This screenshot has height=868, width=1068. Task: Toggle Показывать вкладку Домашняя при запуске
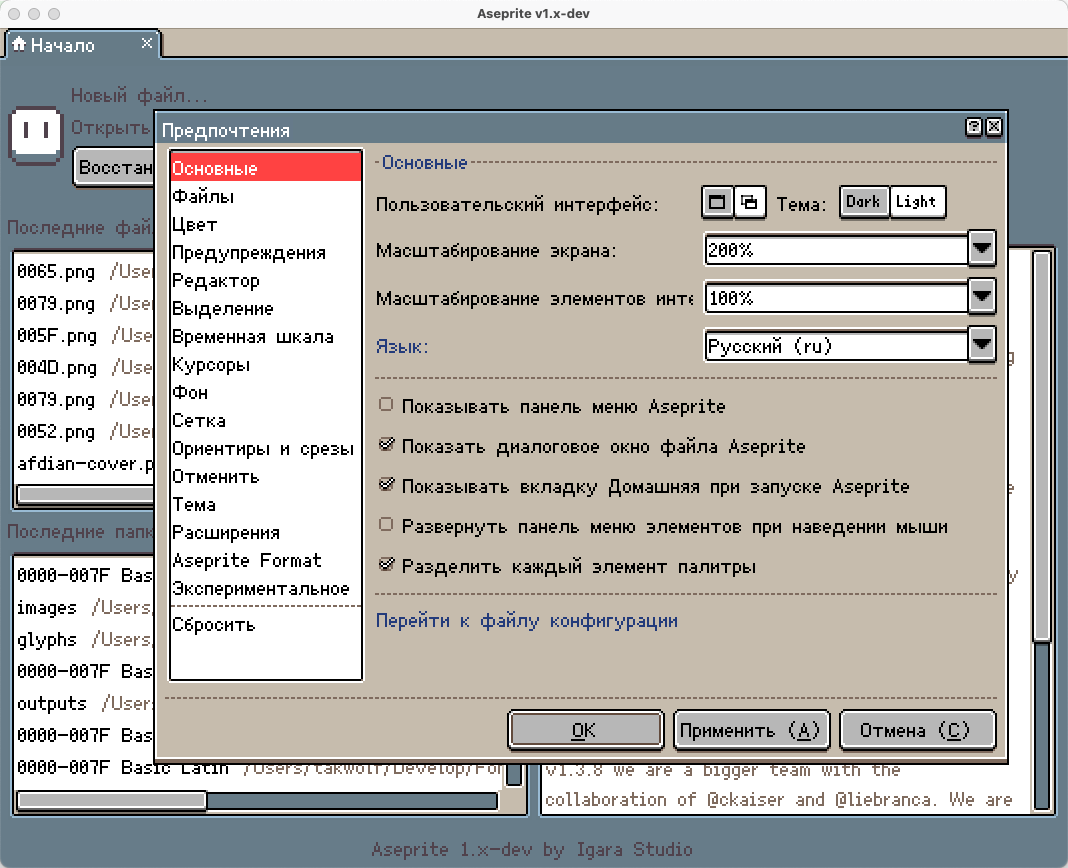point(386,484)
